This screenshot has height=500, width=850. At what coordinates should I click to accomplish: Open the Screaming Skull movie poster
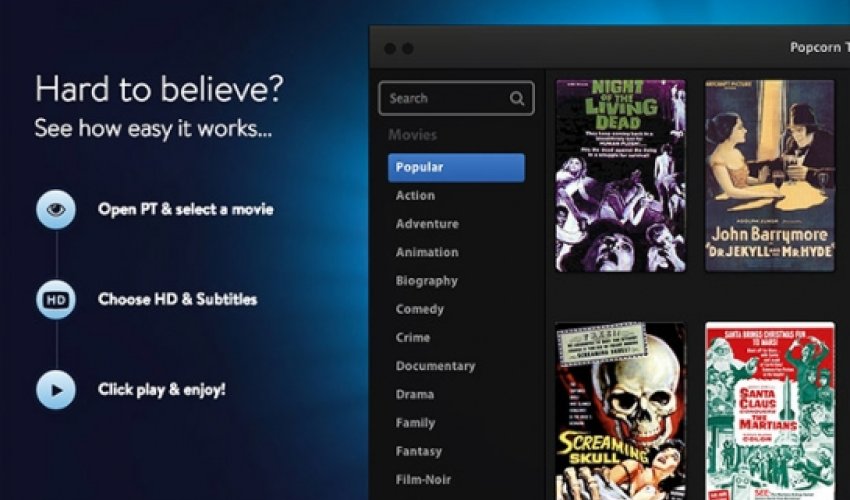[621, 411]
